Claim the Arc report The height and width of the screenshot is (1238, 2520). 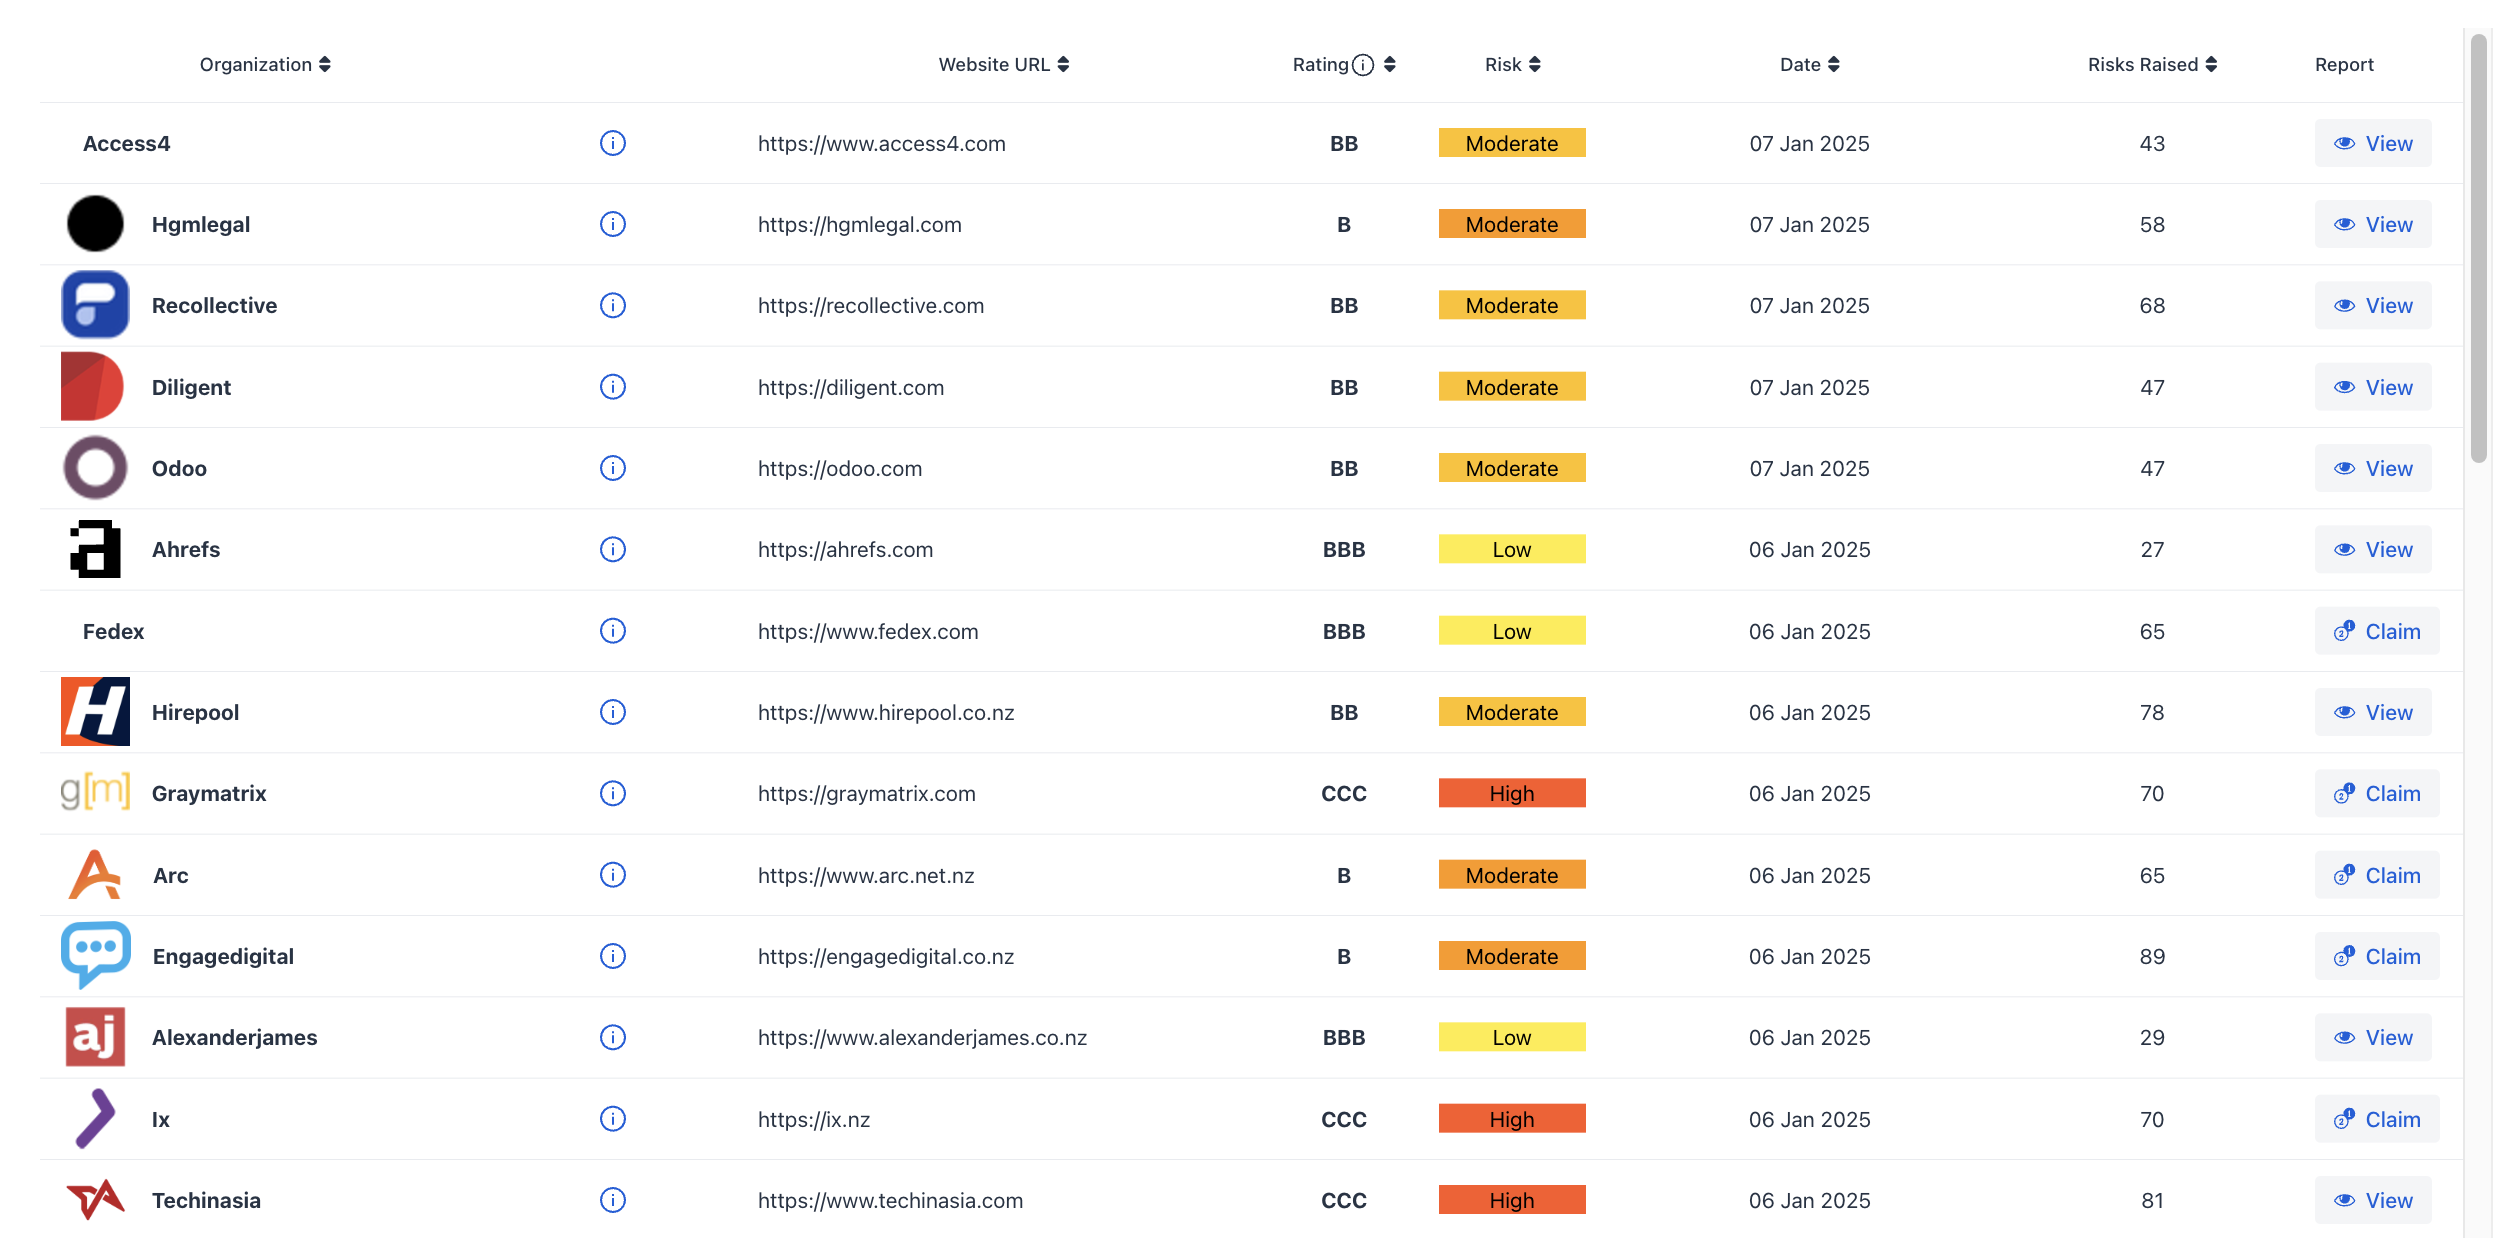pyautogui.click(x=2377, y=875)
